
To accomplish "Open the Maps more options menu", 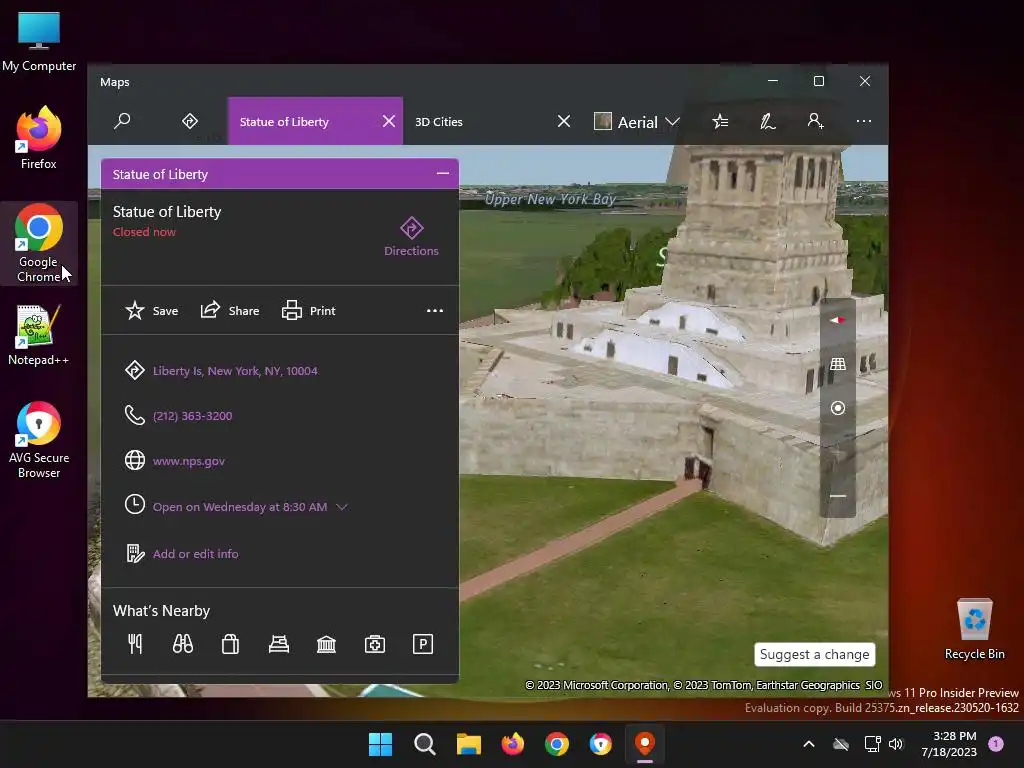I will [x=863, y=121].
